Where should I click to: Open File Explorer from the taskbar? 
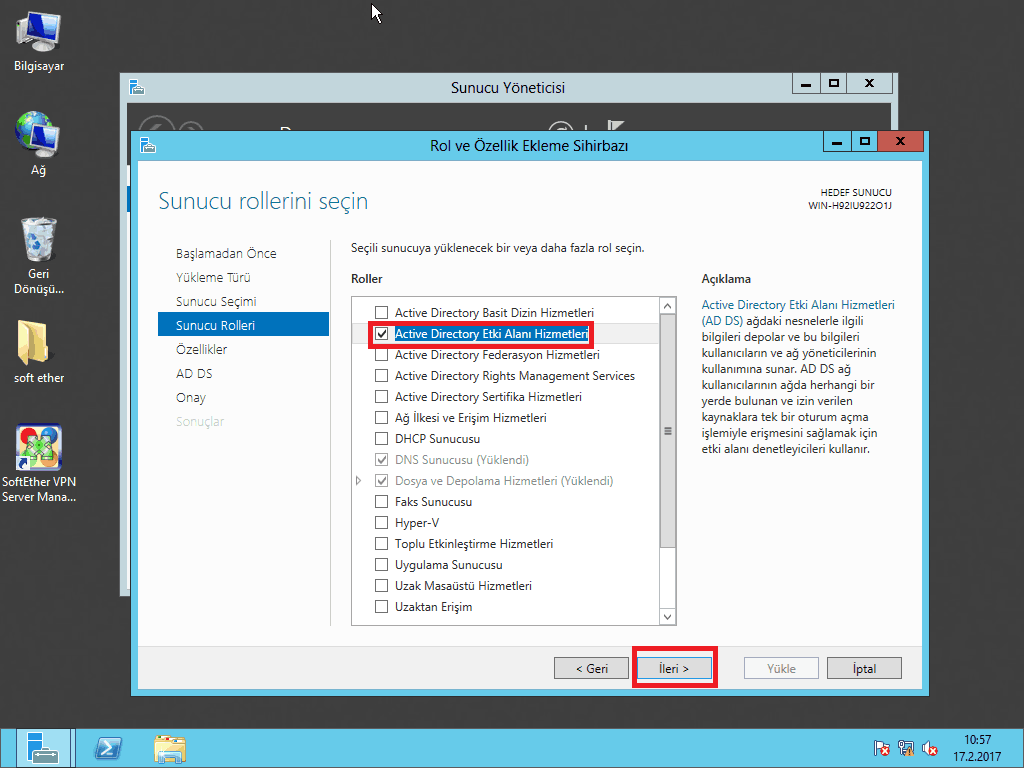point(170,747)
